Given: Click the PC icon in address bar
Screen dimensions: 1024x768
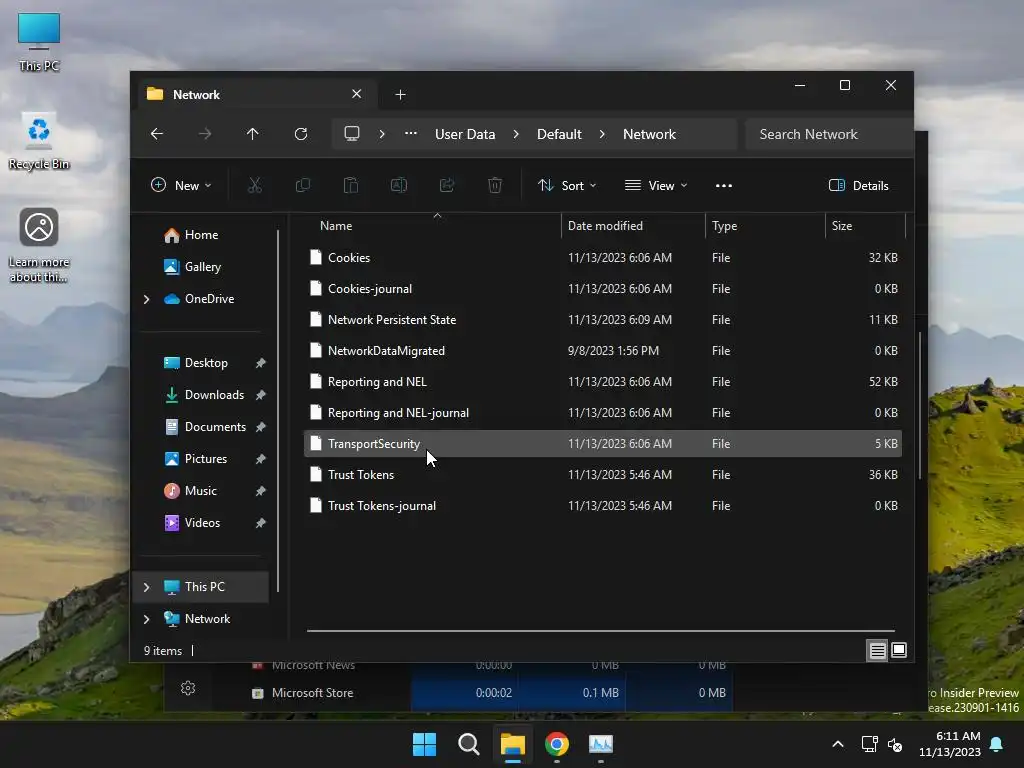Looking at the screenshot, I should click(x=352, y=134).
